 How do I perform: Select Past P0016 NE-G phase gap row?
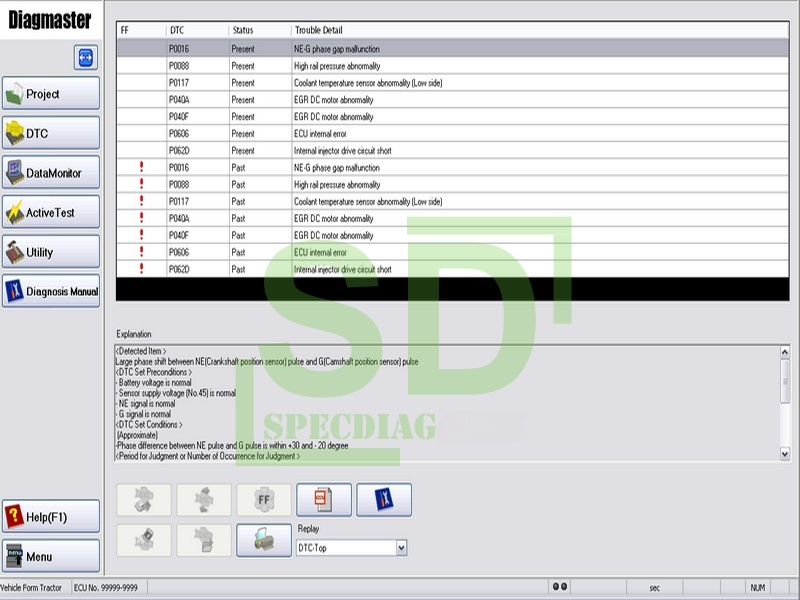coord(453,167)
